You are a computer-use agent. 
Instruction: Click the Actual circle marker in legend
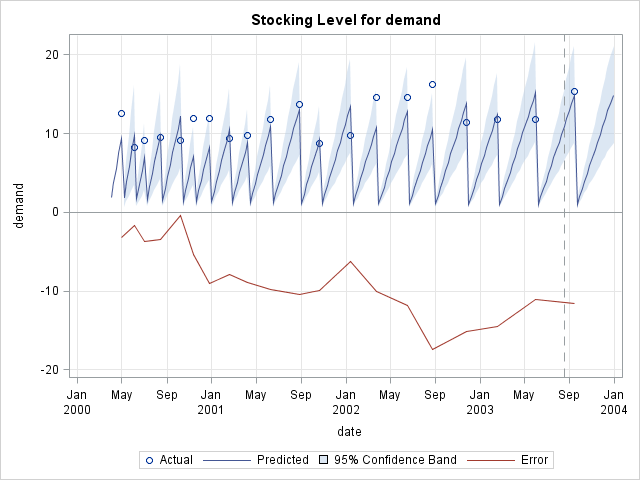pyautogui.click(x=149, y=460)
